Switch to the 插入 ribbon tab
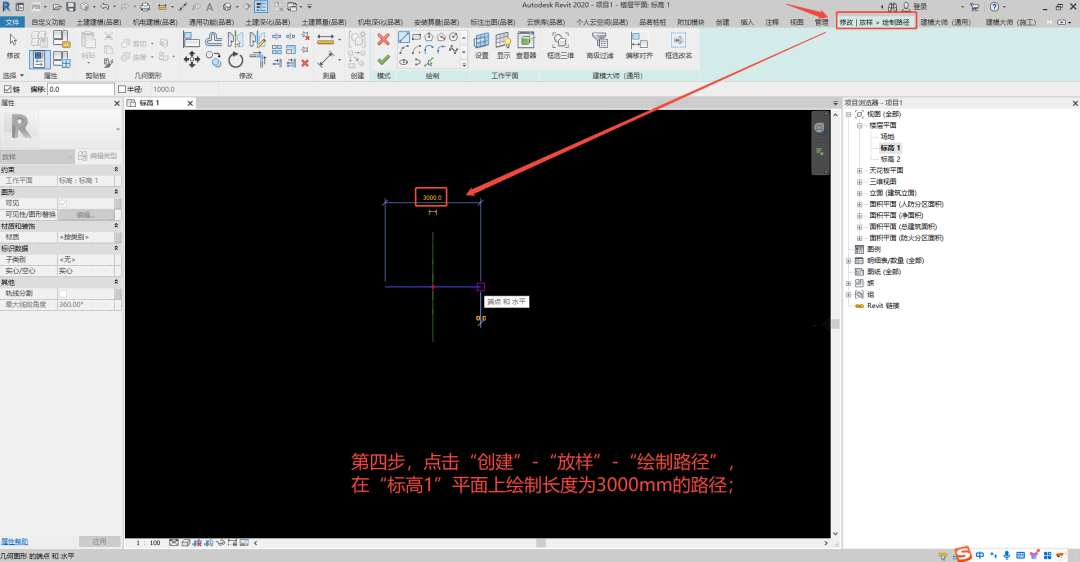Screen dimensions: 1080x562 747,22
